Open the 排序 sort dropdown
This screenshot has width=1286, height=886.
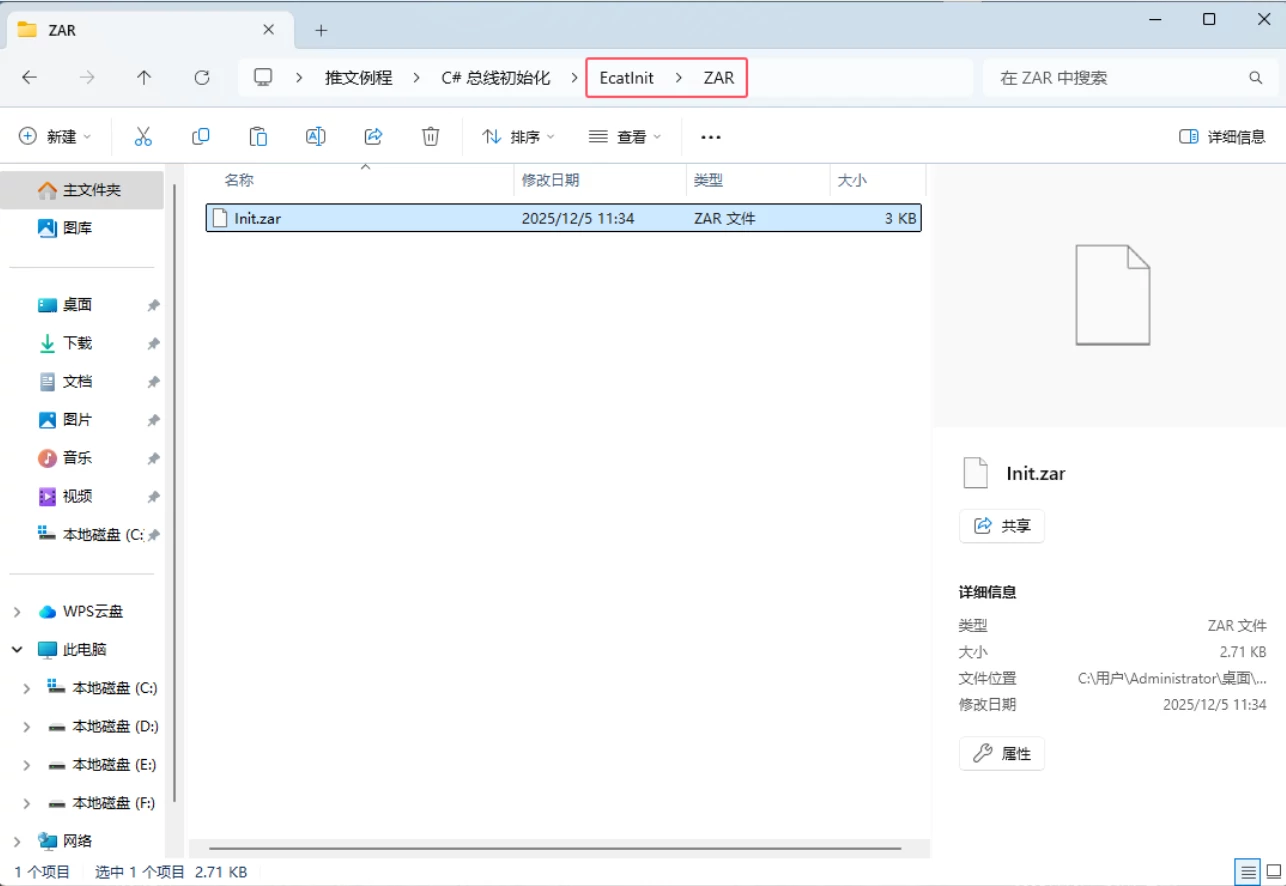coord(519,136)
